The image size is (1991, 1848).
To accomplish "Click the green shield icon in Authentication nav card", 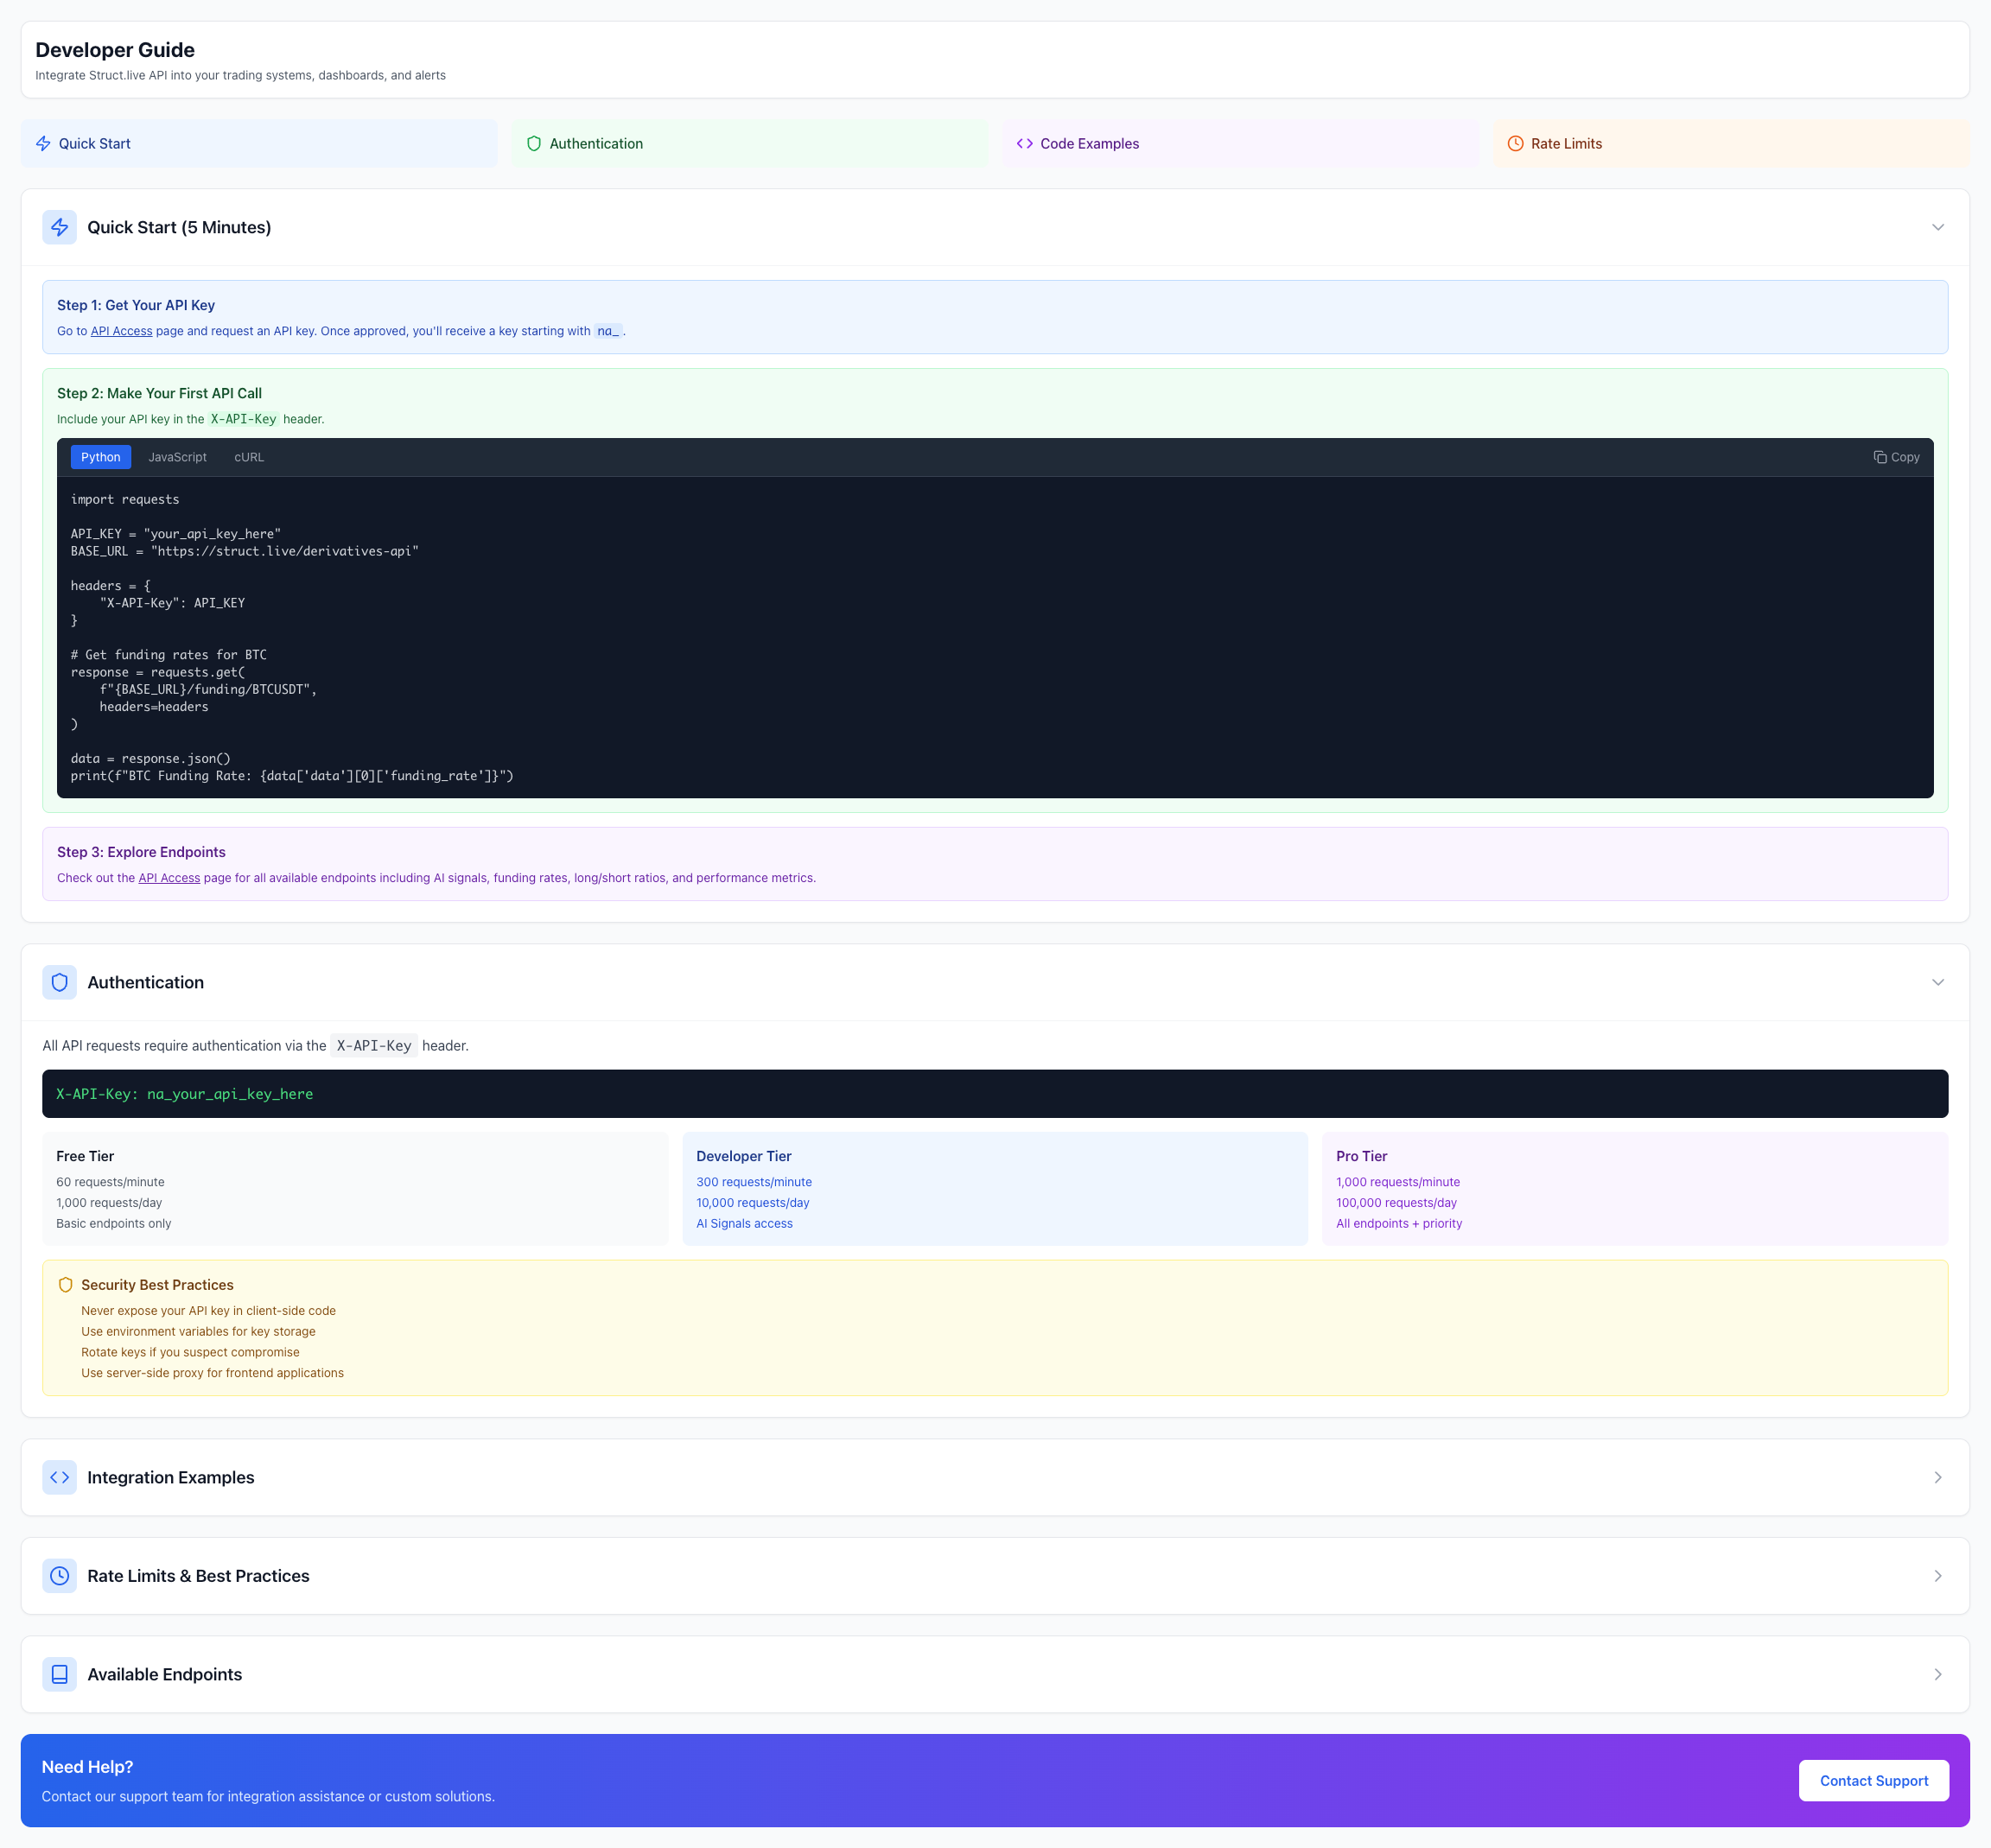I will coord(534,144).
